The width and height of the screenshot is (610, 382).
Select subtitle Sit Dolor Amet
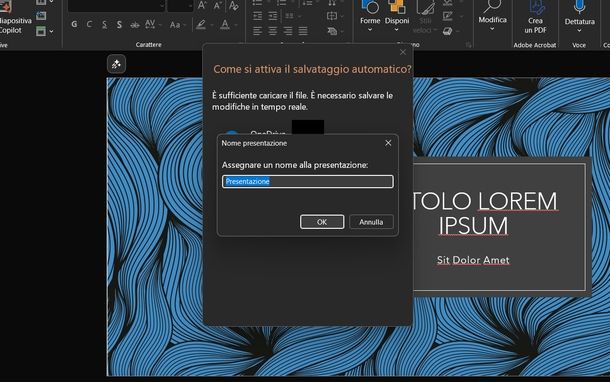(473, 260)
